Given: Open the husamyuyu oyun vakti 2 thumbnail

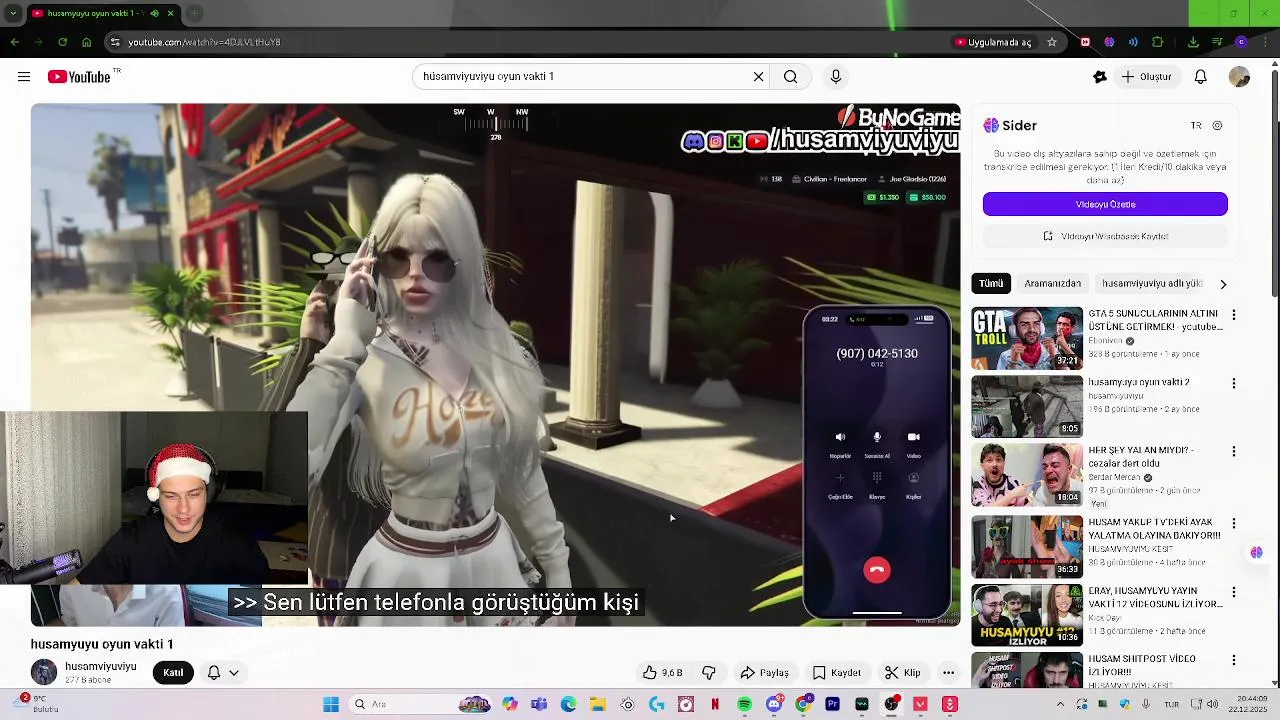Looking at the screenshot, I should coord(1027,406).
